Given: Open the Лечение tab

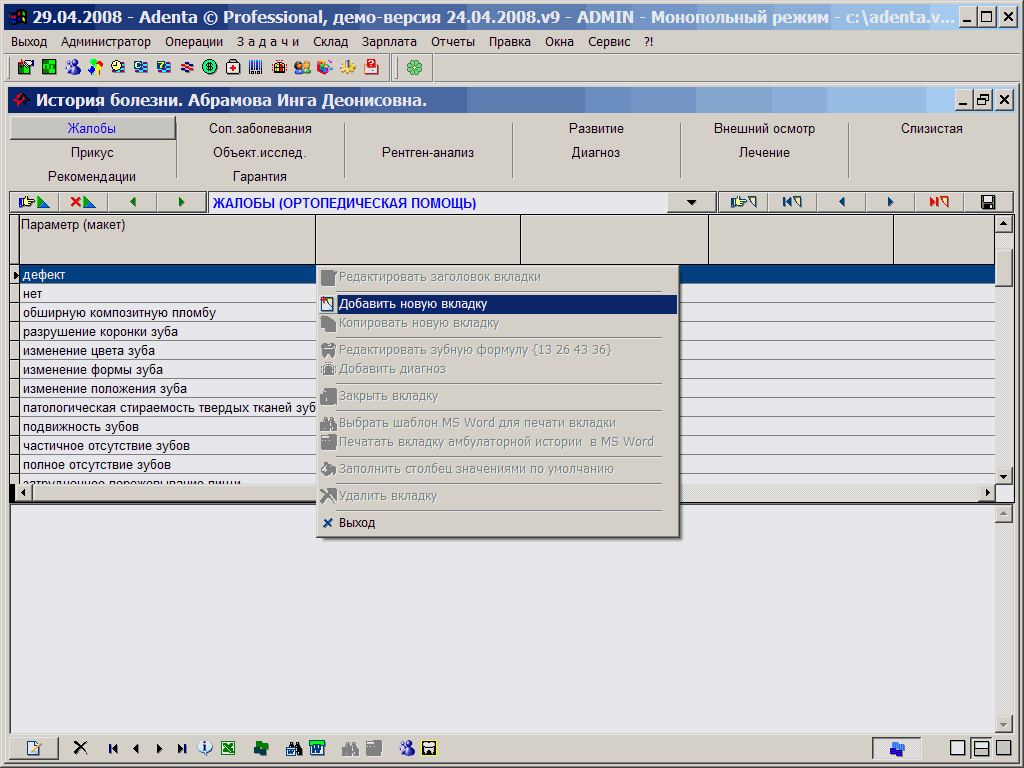Looking at the screenshot, I should (764, 153).
